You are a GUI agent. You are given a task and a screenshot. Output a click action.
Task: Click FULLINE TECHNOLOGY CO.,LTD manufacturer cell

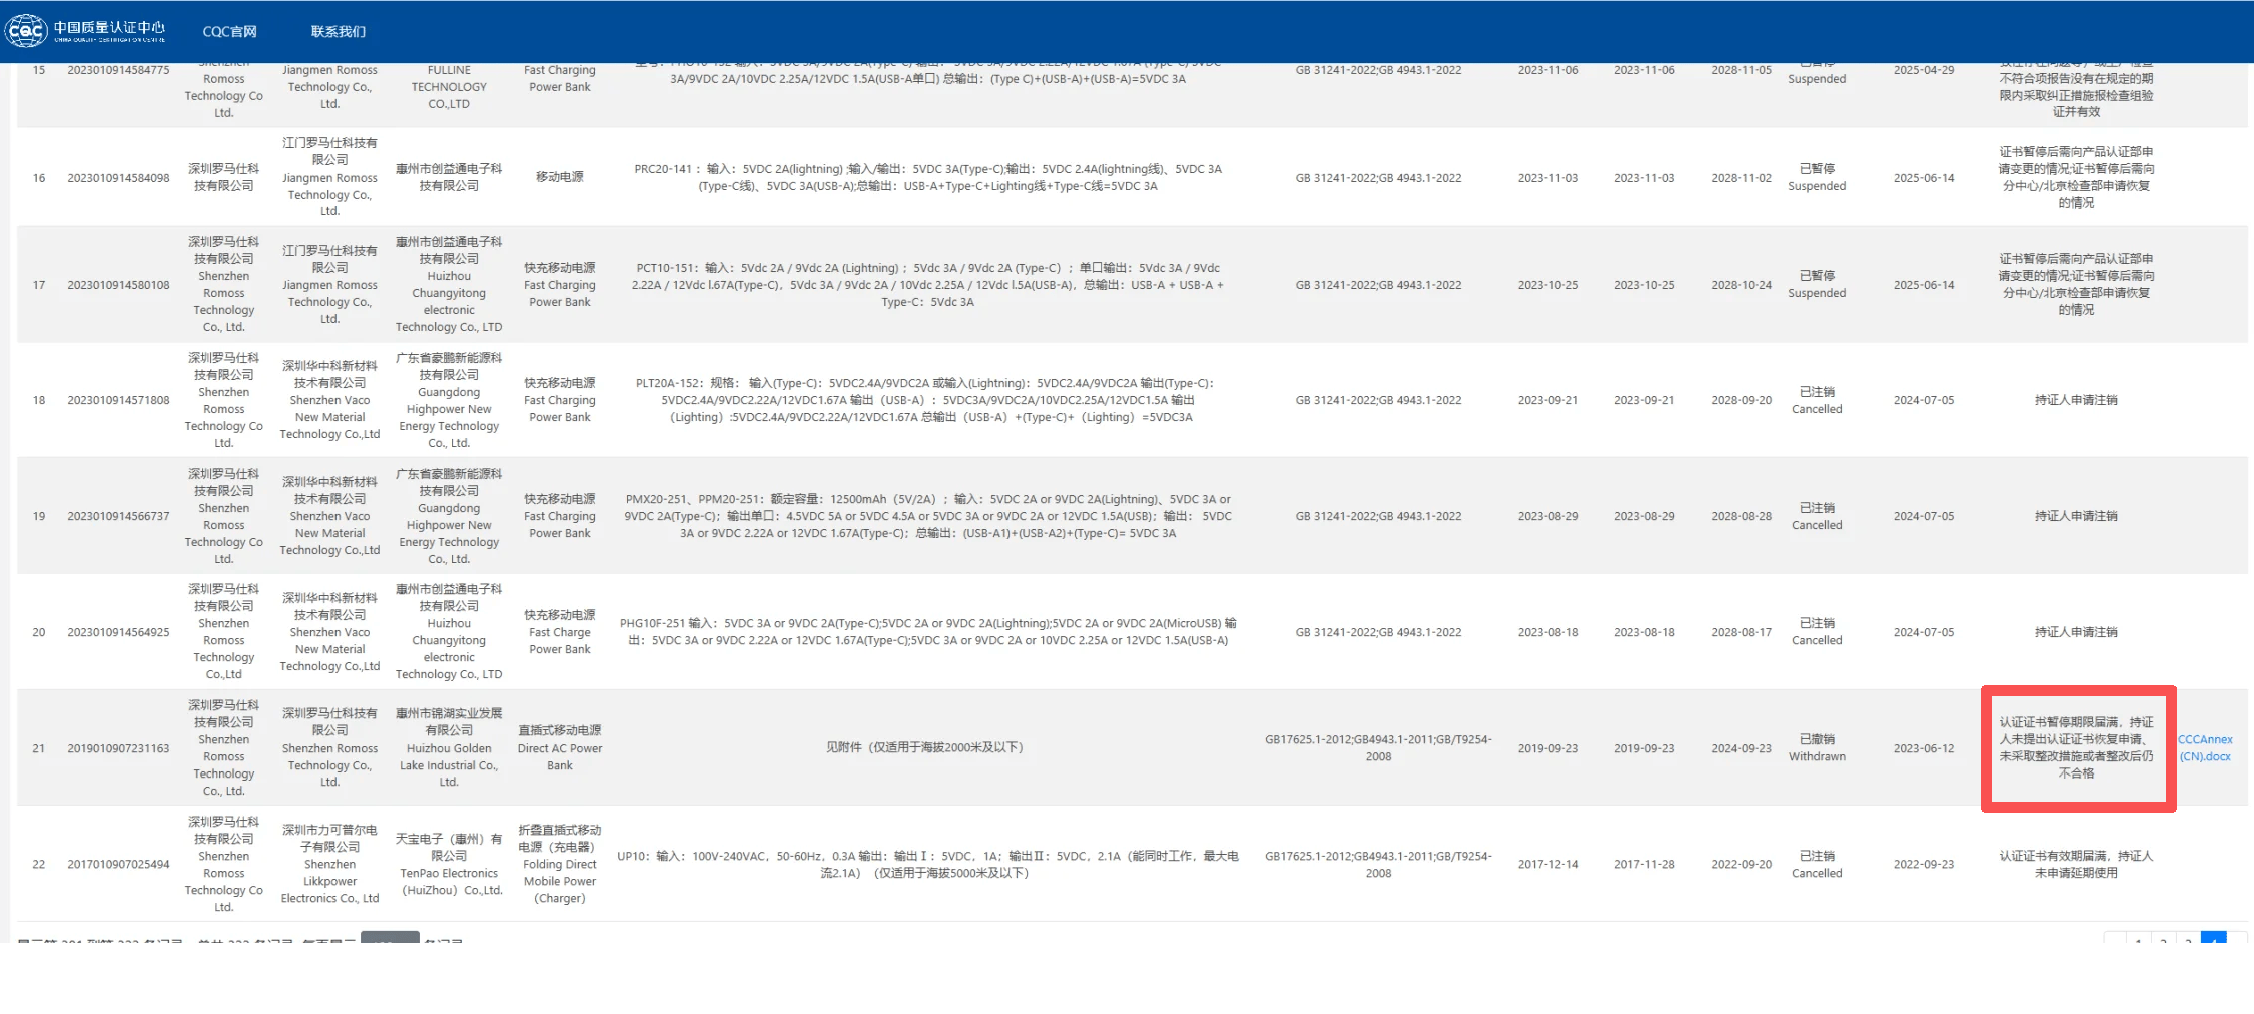click(x=449, y=87)
